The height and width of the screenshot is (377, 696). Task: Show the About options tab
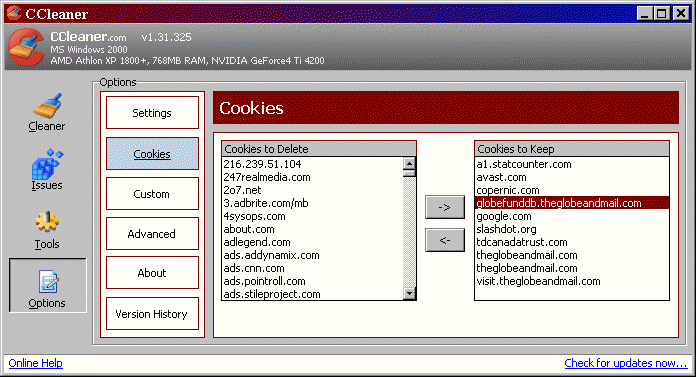click(x=152, y=273)
